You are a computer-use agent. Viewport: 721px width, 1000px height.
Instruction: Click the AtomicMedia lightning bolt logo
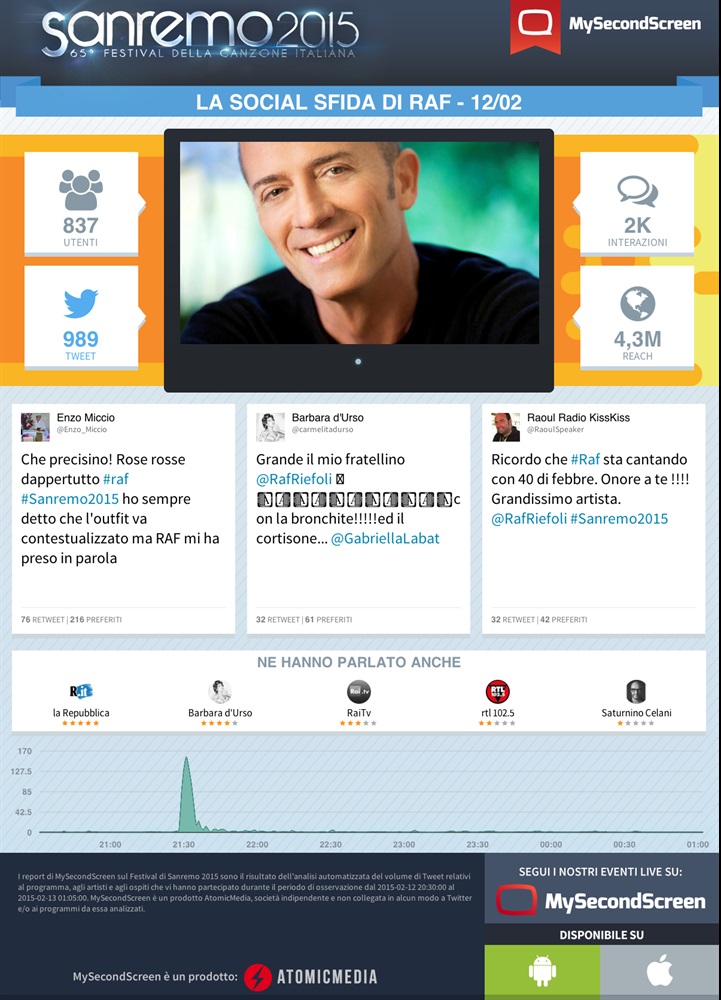(x=258, y=977)
